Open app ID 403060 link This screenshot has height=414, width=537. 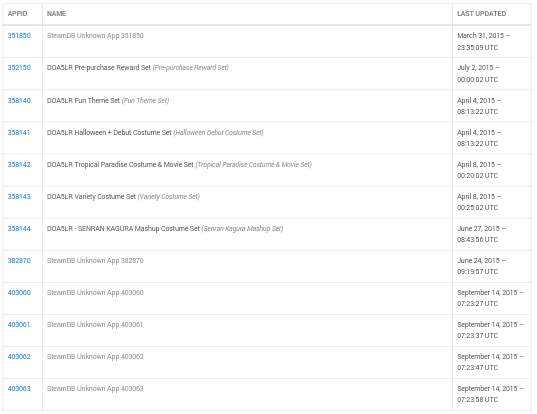click(x=19, y=293)
